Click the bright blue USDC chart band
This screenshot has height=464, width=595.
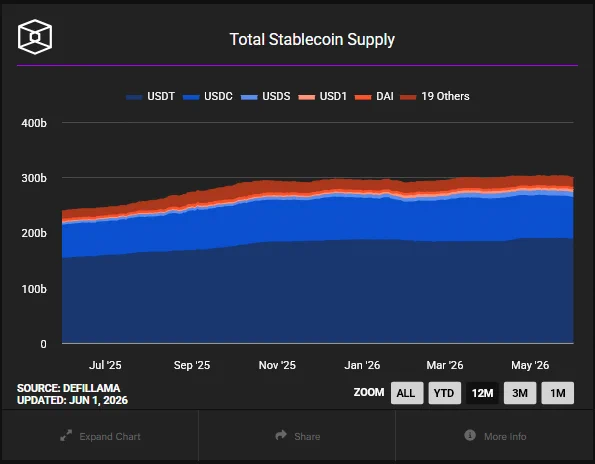pyautogui.click(x=317, y=219)
